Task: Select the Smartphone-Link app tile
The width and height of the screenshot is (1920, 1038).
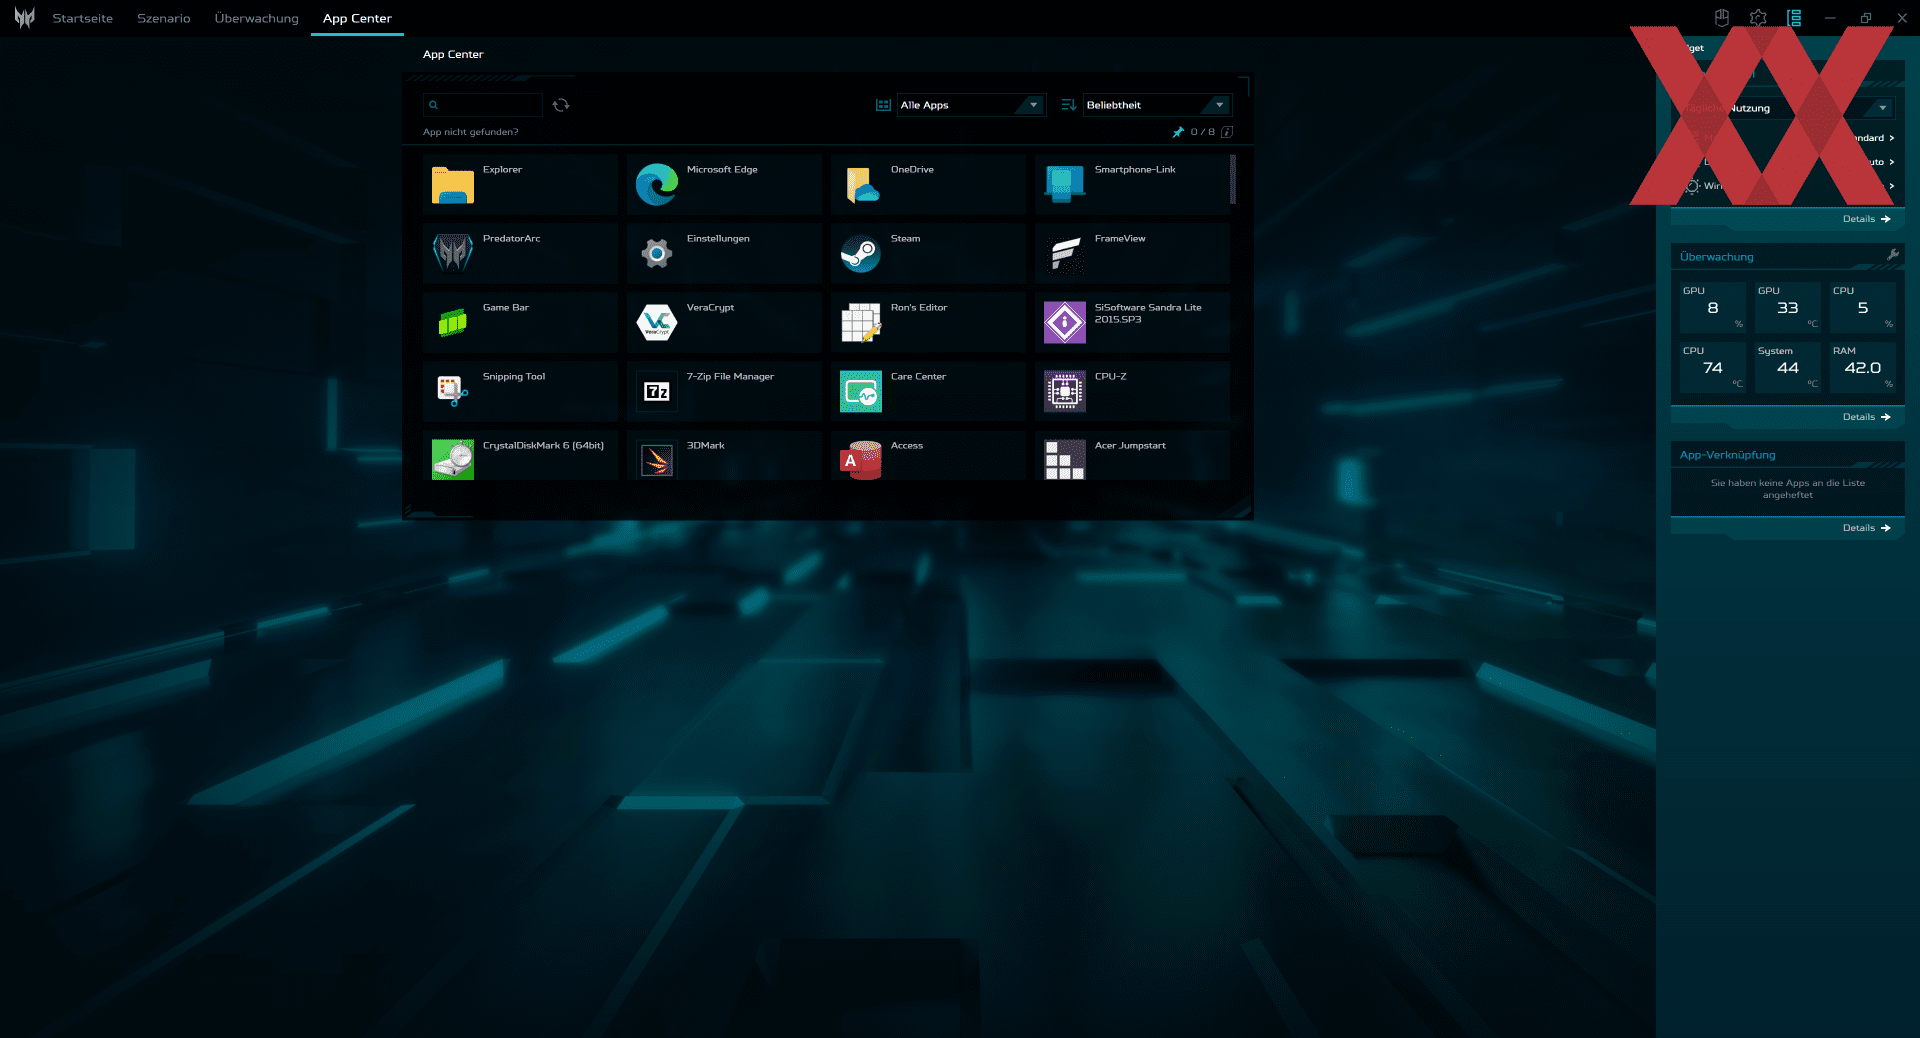Action: click(x=1132, y=185)
